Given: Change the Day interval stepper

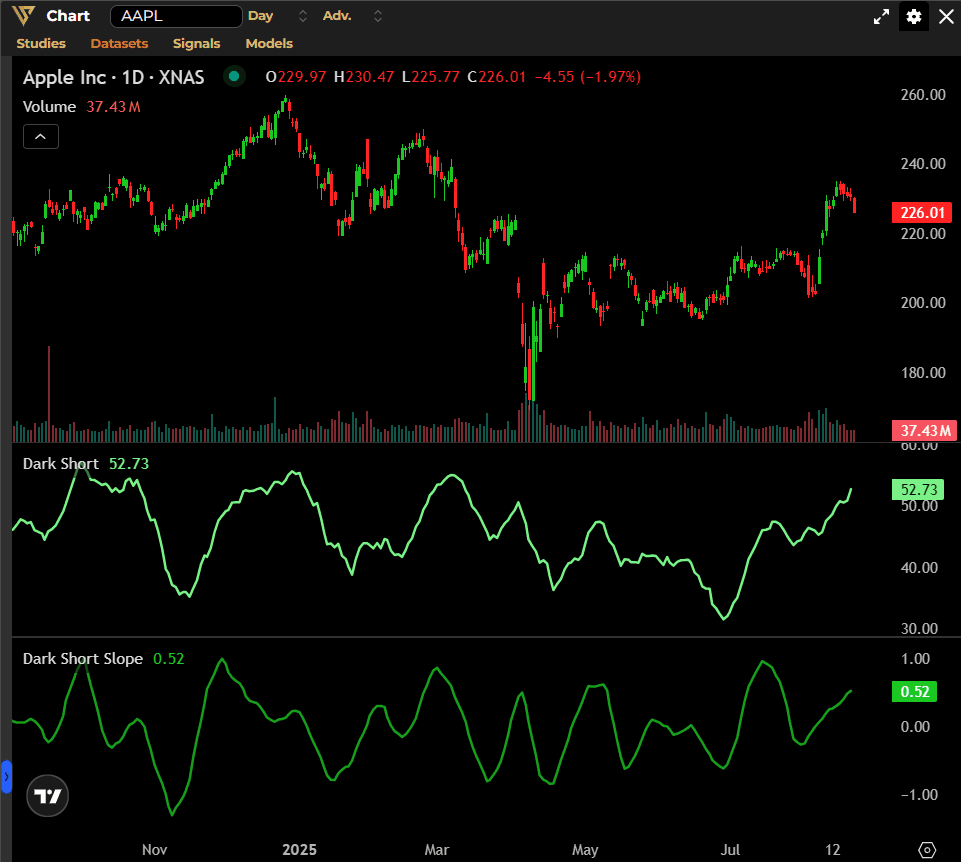Looking at the screenshot, I should (303, 16).
